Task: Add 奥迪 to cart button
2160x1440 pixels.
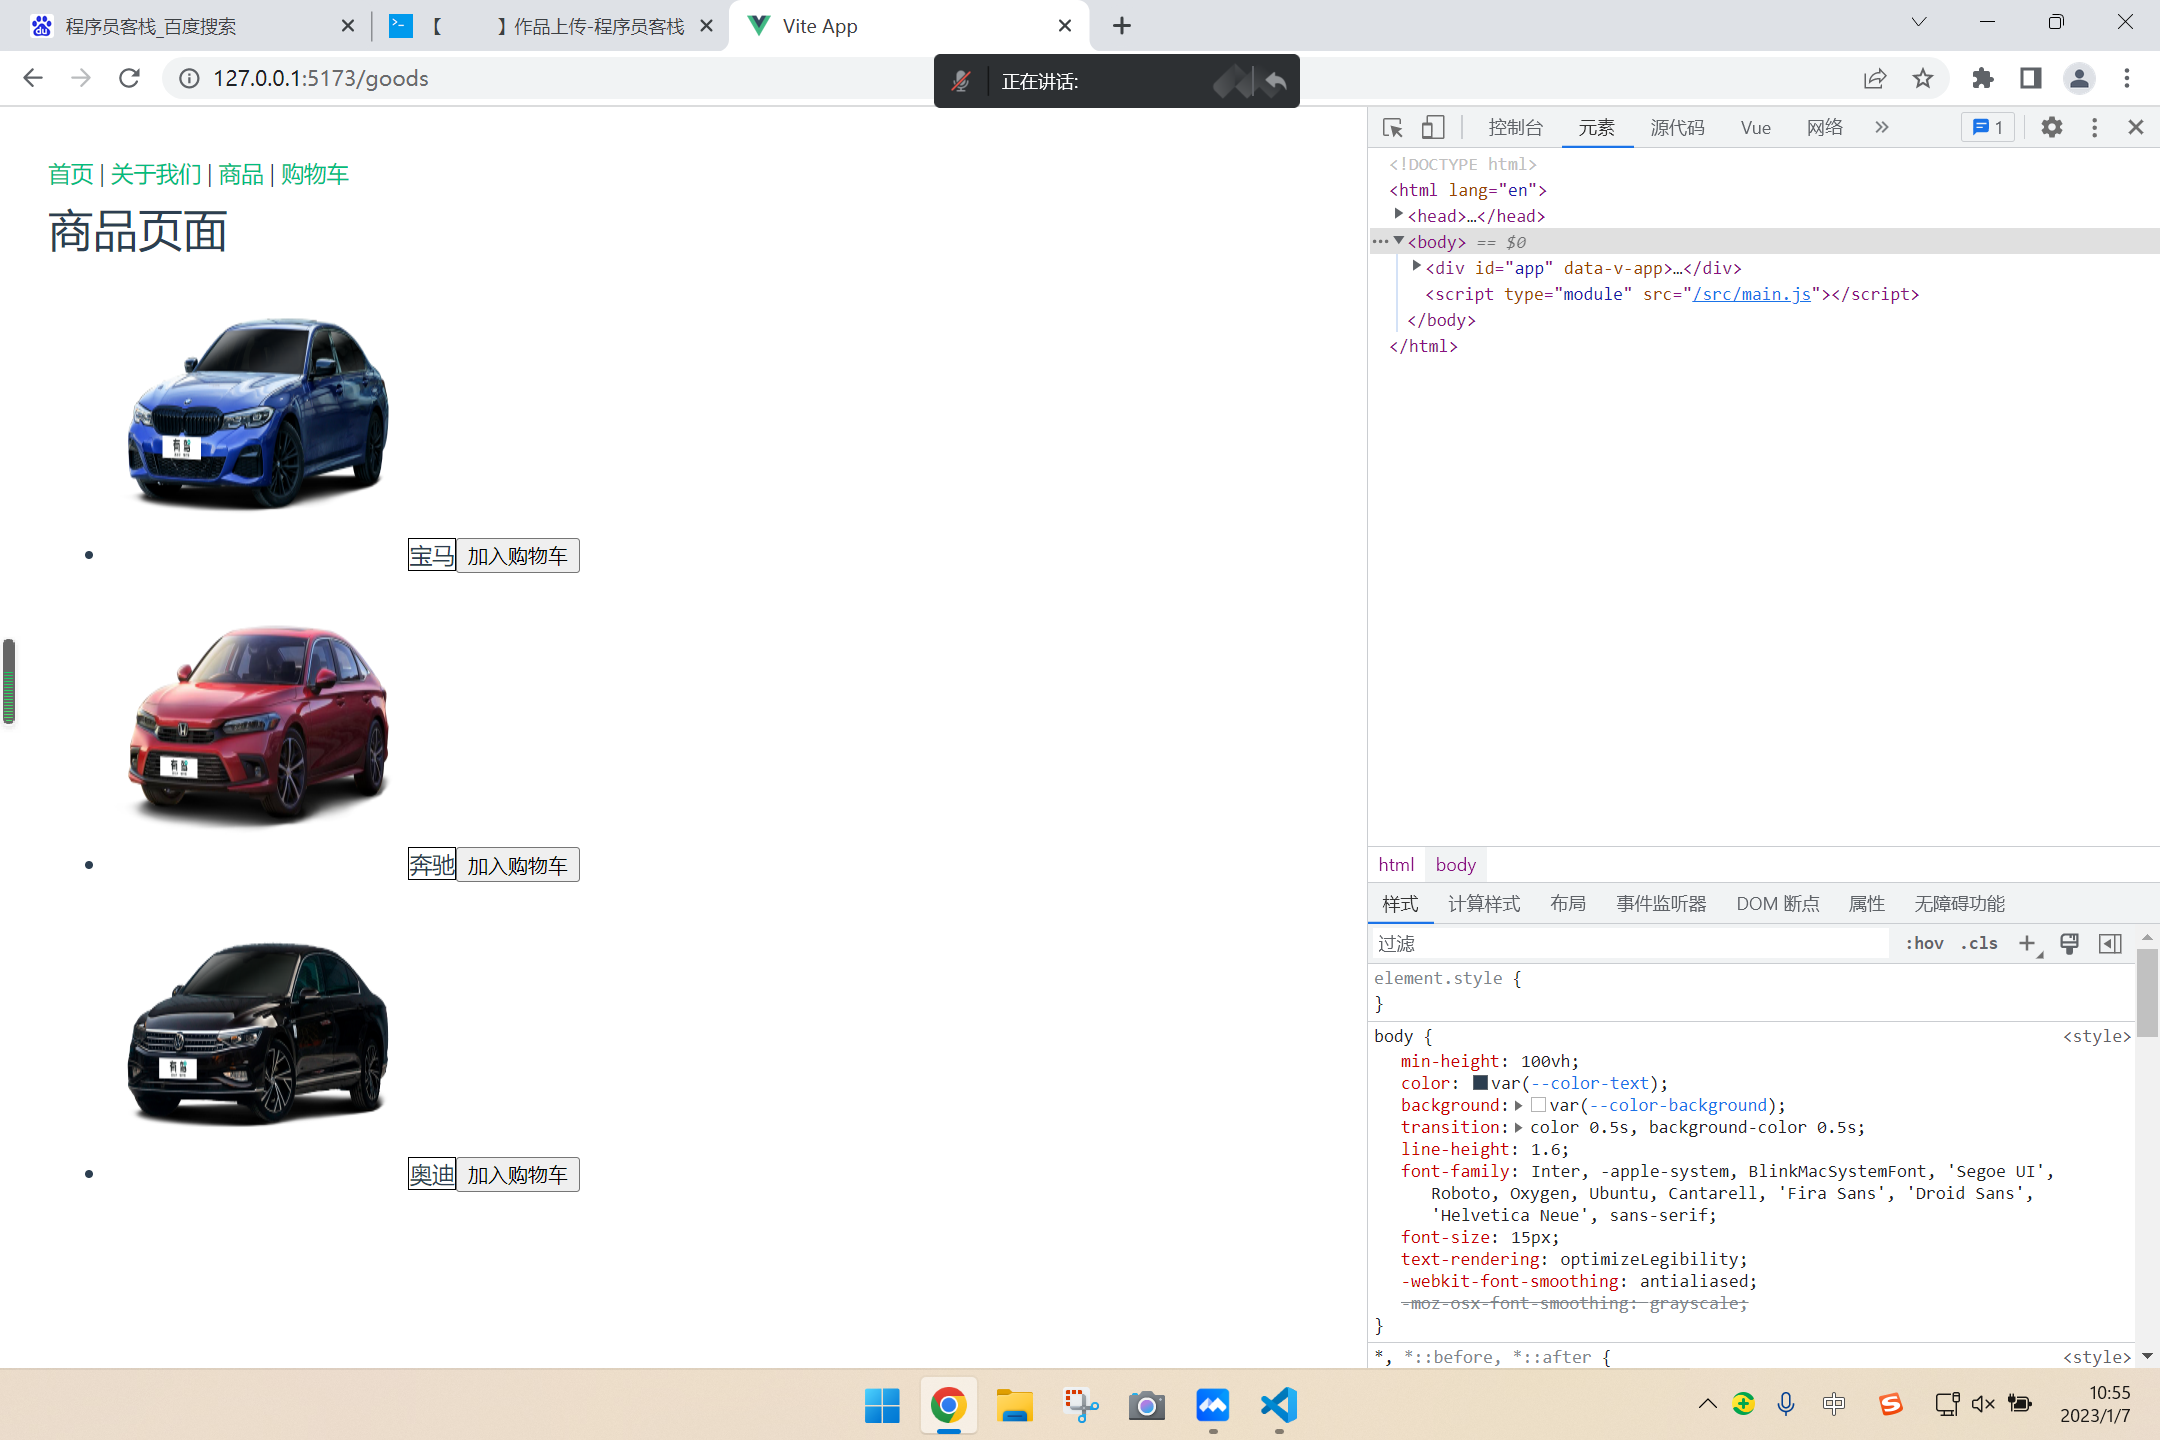Action: pos(517,1174)
